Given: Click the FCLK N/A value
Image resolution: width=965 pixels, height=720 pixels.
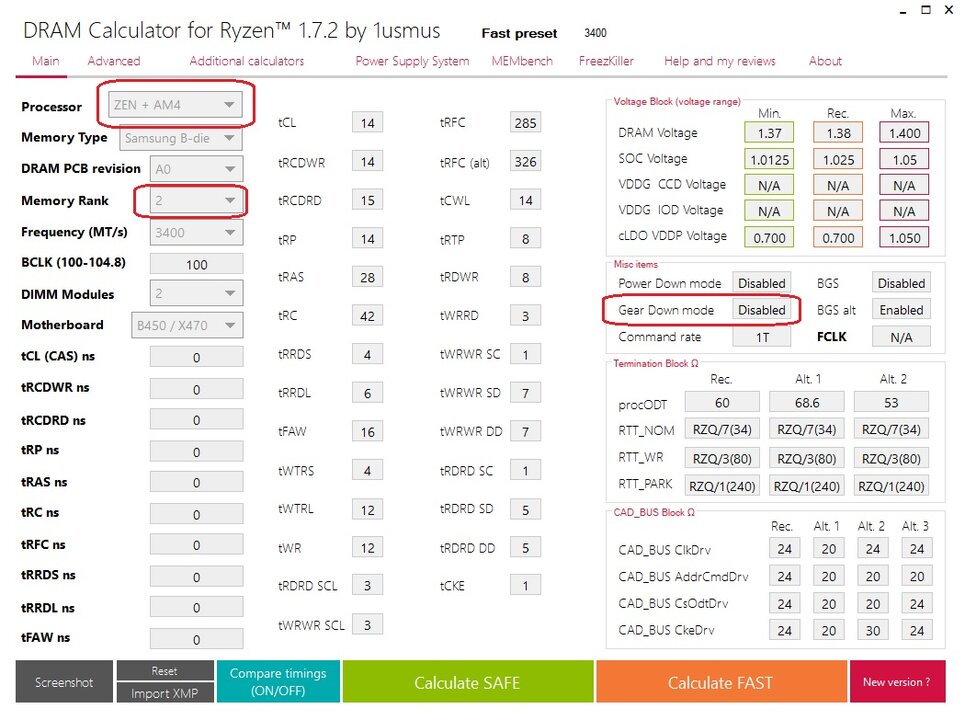Looking at the screenshot, I should [901, 337].
